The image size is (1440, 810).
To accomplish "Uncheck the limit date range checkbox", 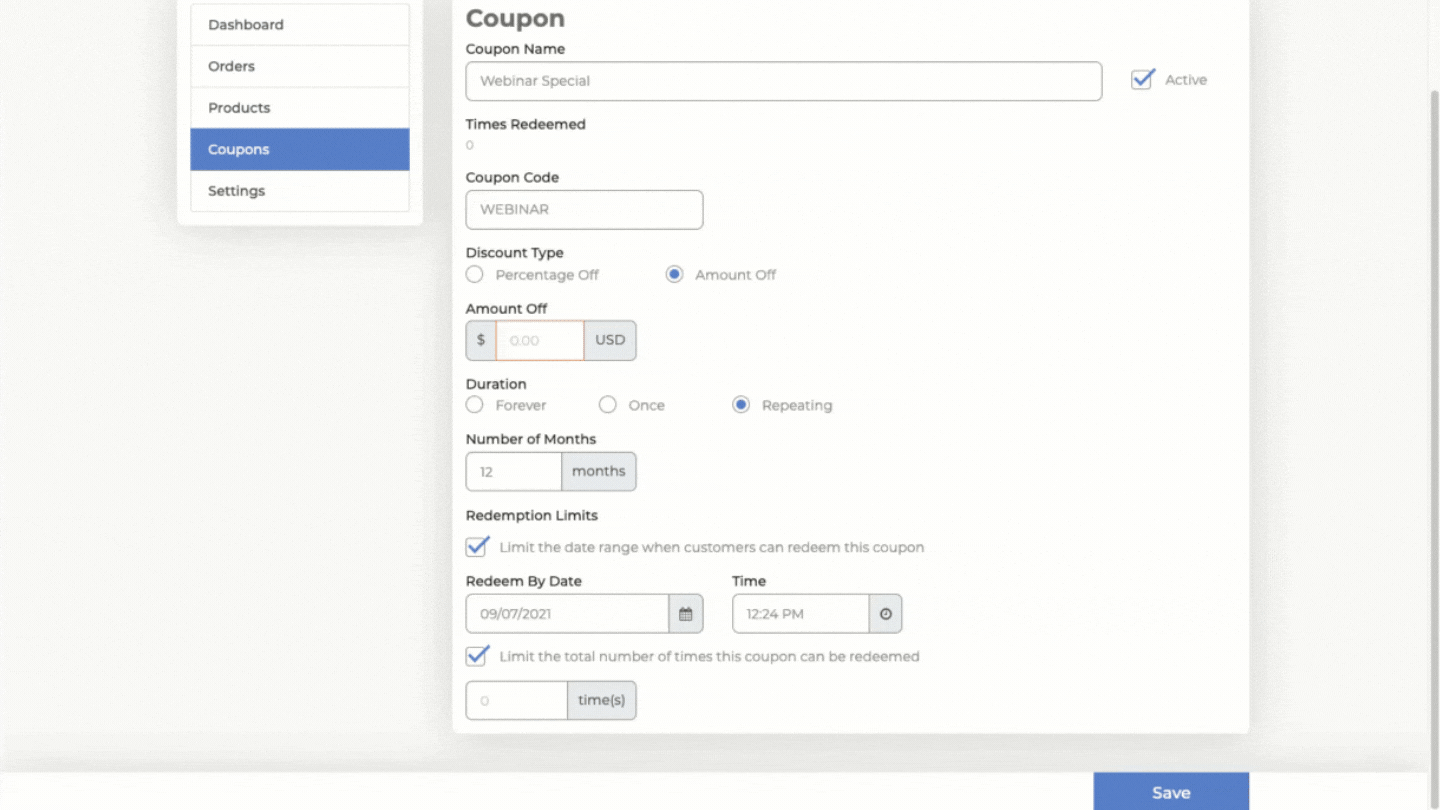I will click(x=478, y=547).
